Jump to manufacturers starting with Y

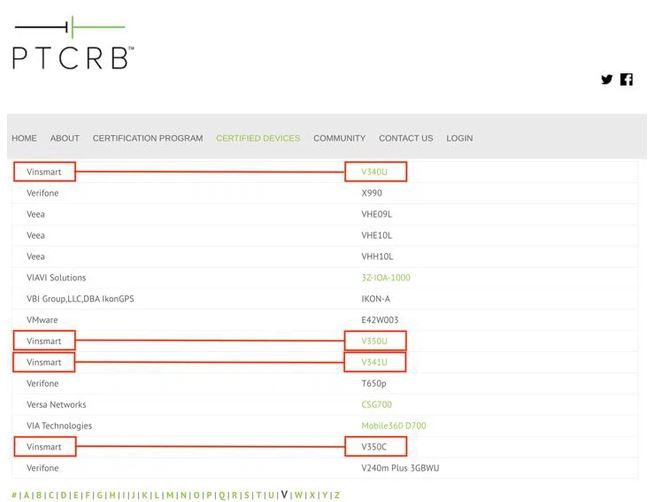click(324, 495)
